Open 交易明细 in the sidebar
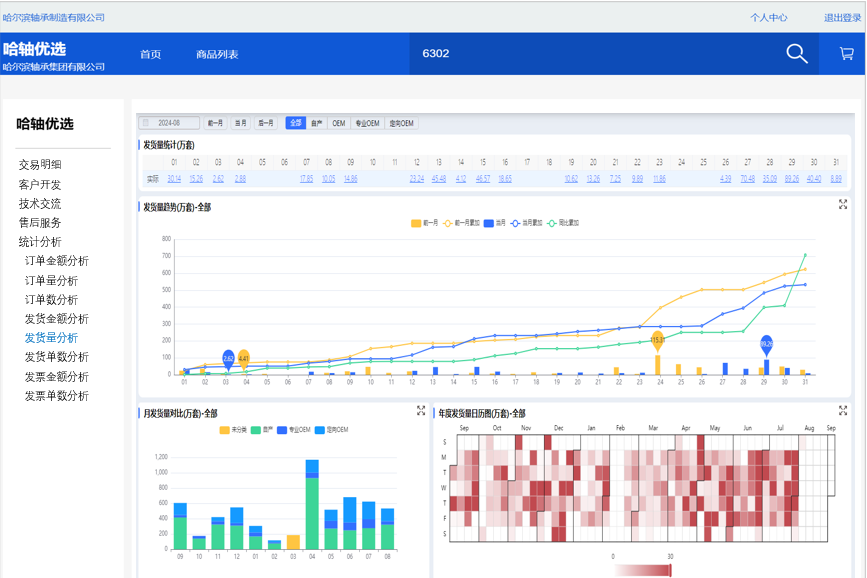Viewport: 867px width, 578px height. tap(40, 164)
